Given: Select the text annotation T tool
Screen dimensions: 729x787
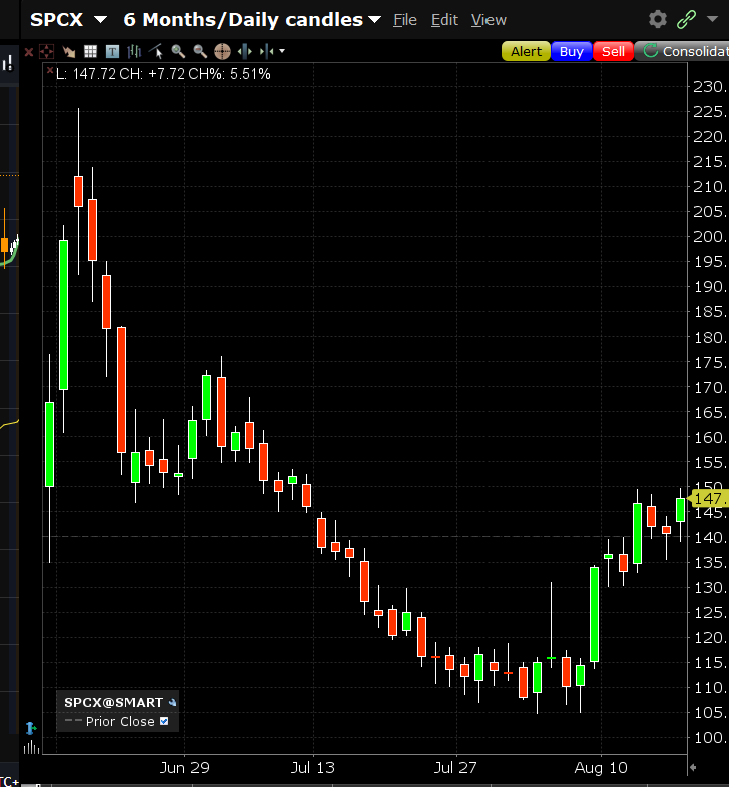Looking at the screenshot, I should tap(112, 51).
